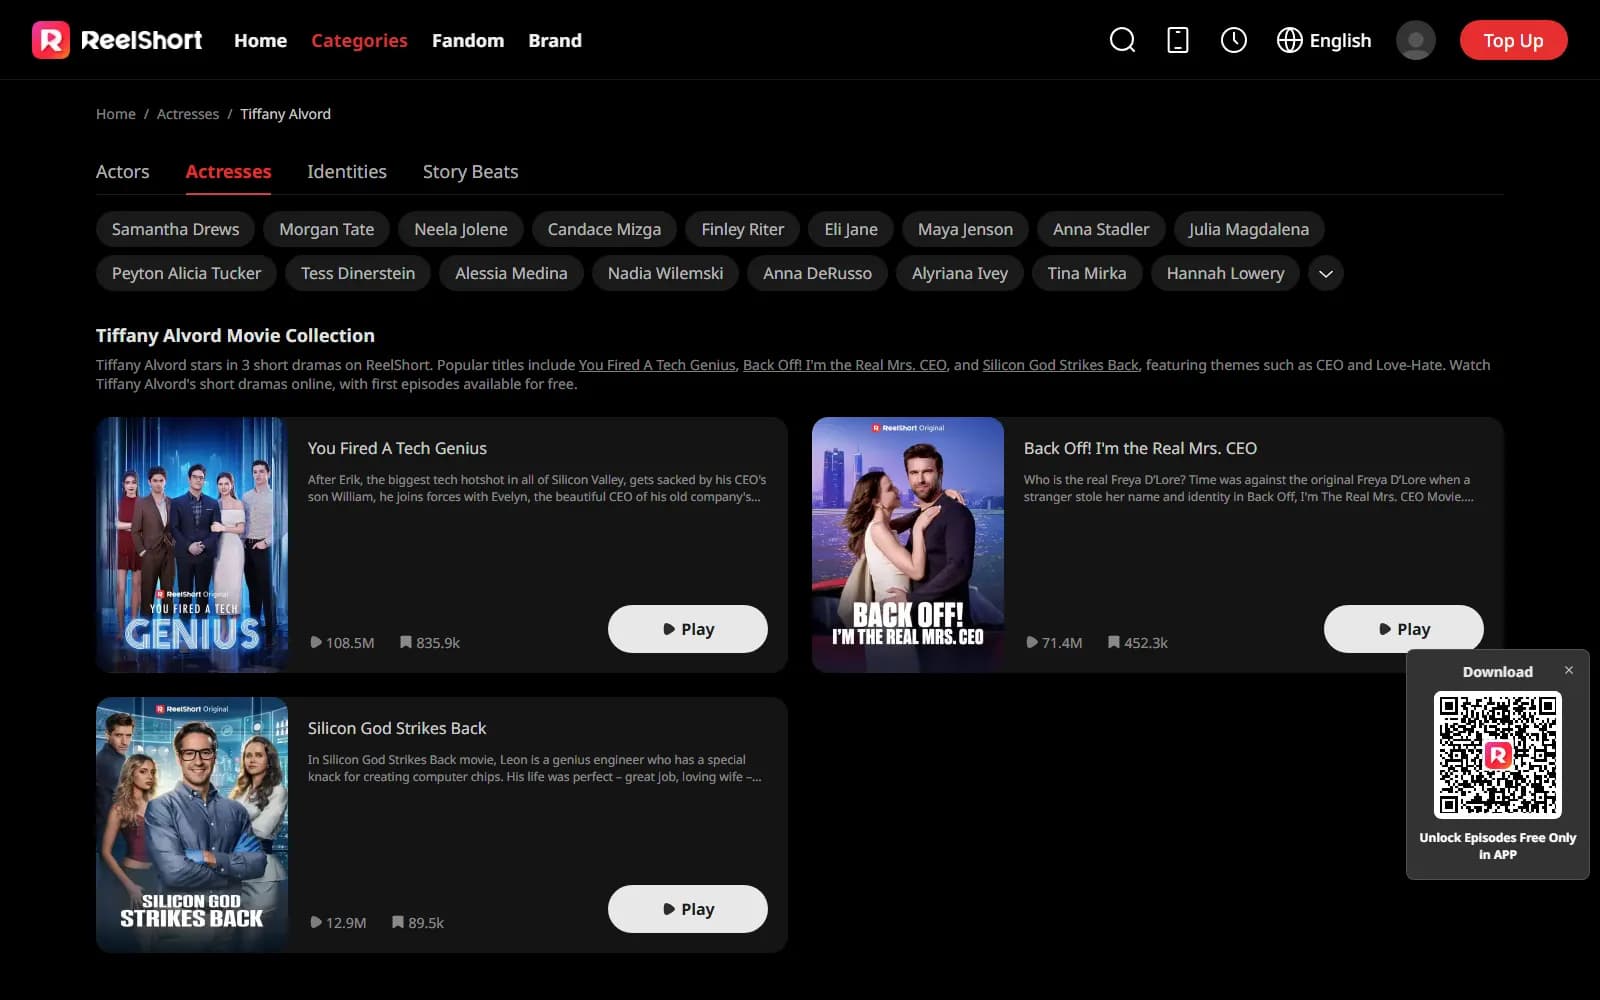The width and height of the screenshot is (1600, 1000).
Task: Select Anna DeRusso actress chip
Action: [x=817, y=273]
